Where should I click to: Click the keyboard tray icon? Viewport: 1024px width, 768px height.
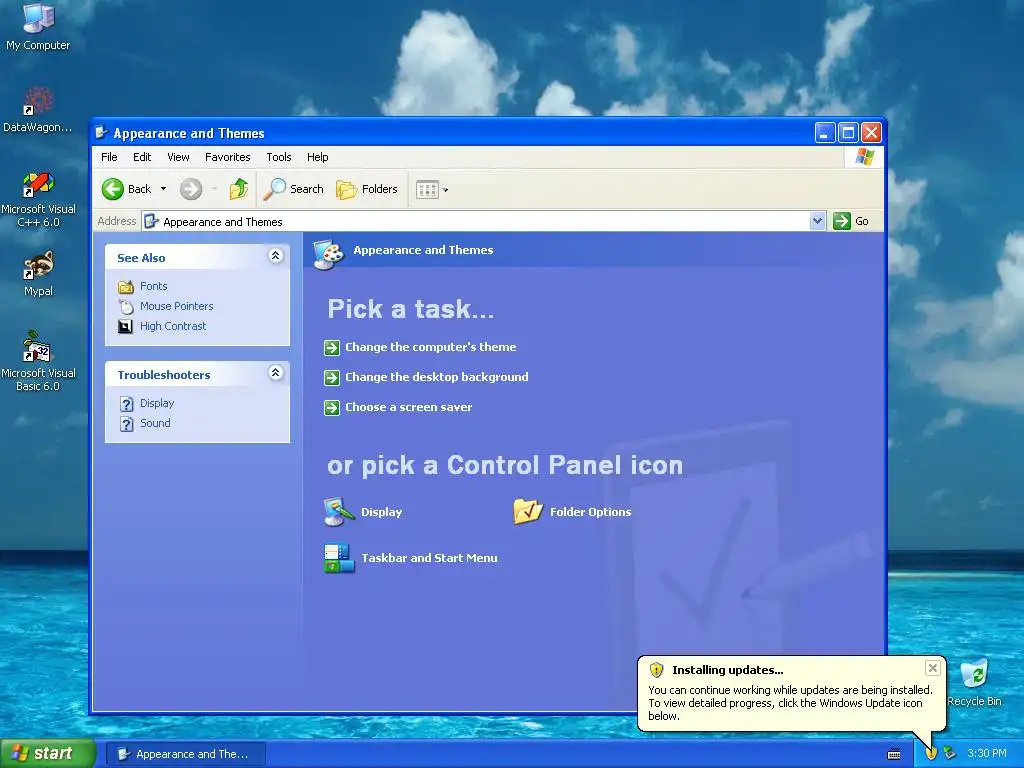pos(894,754)
